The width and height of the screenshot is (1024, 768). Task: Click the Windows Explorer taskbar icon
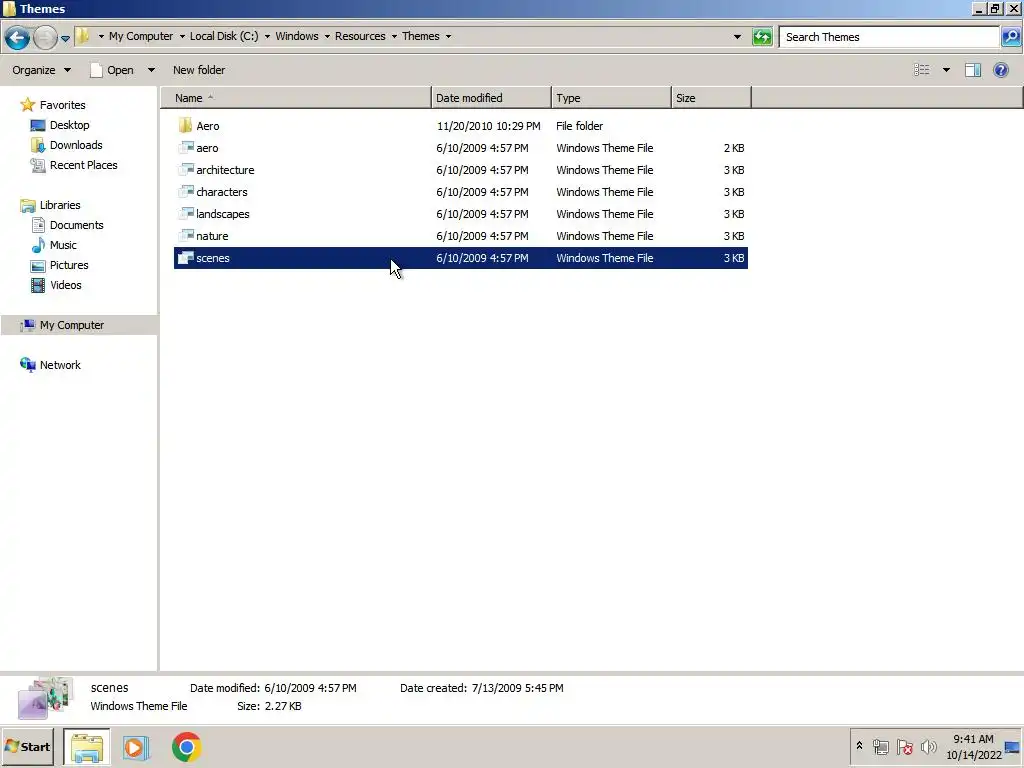click(87, 747)
